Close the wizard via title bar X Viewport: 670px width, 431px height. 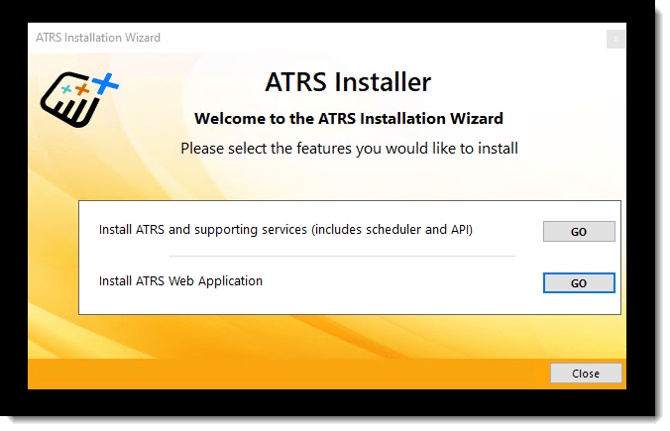[615, 39]
